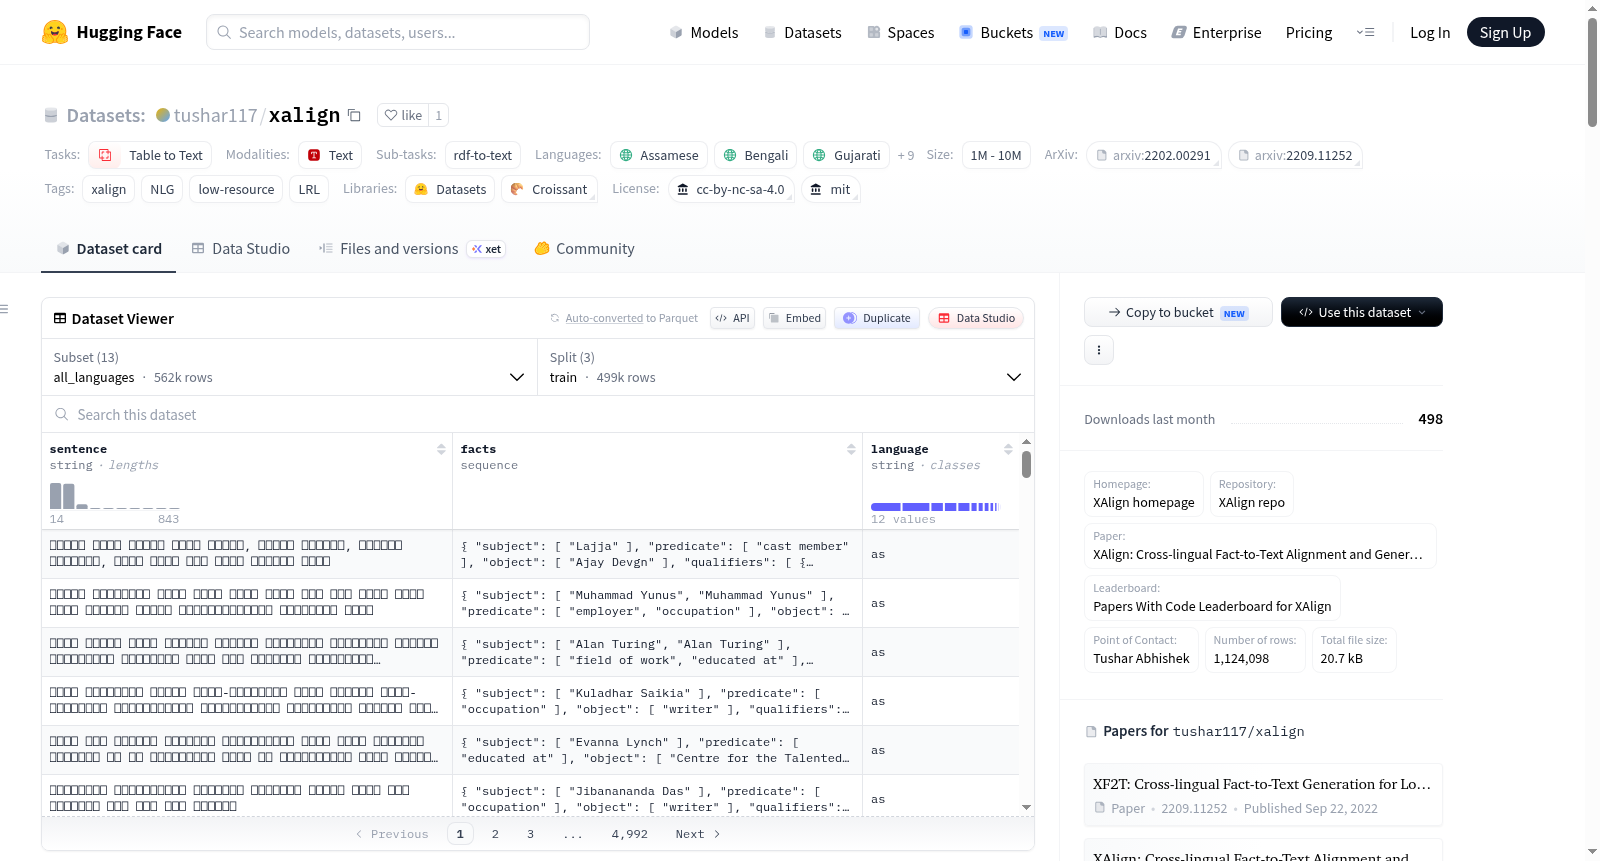Click the Hugging Face logo icon
Image resolution: width=1600 pixels, height=861 pixels.
(55, 32)
